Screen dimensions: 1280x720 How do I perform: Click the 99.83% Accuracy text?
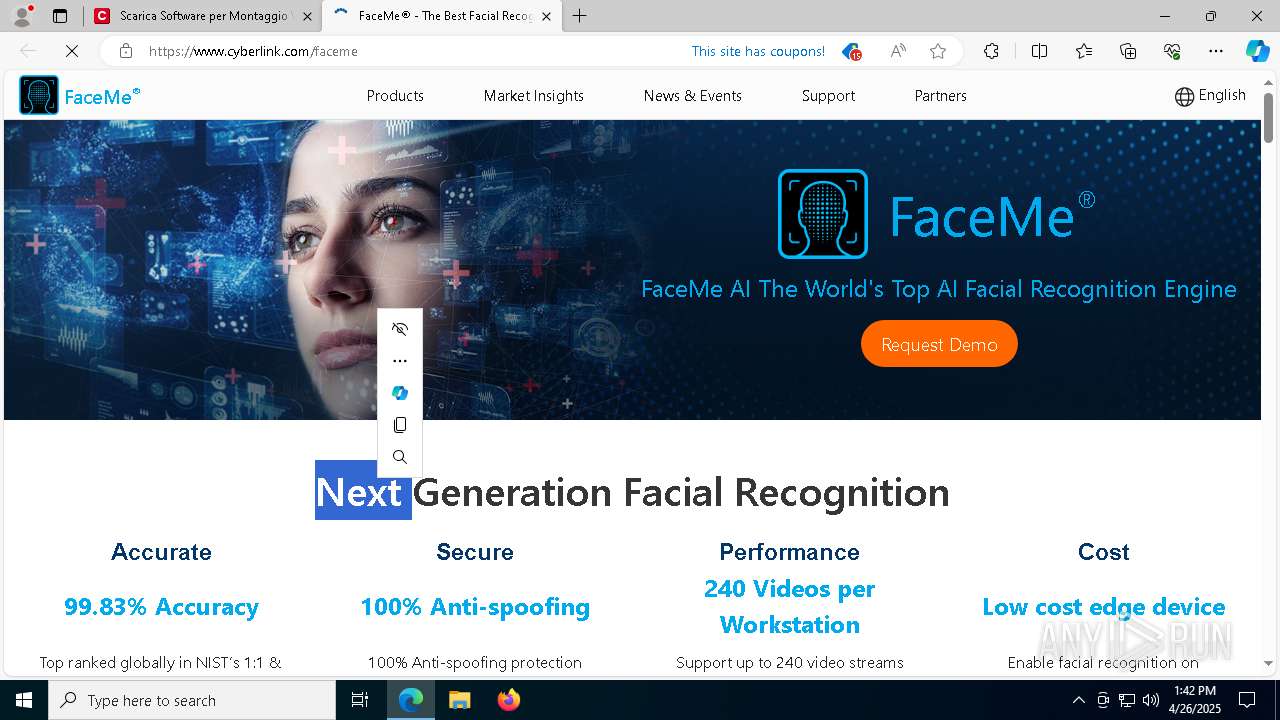[161, 607]
